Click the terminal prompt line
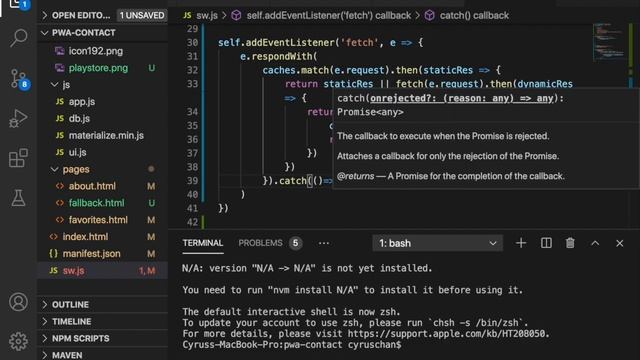 (x=292, y=344)
